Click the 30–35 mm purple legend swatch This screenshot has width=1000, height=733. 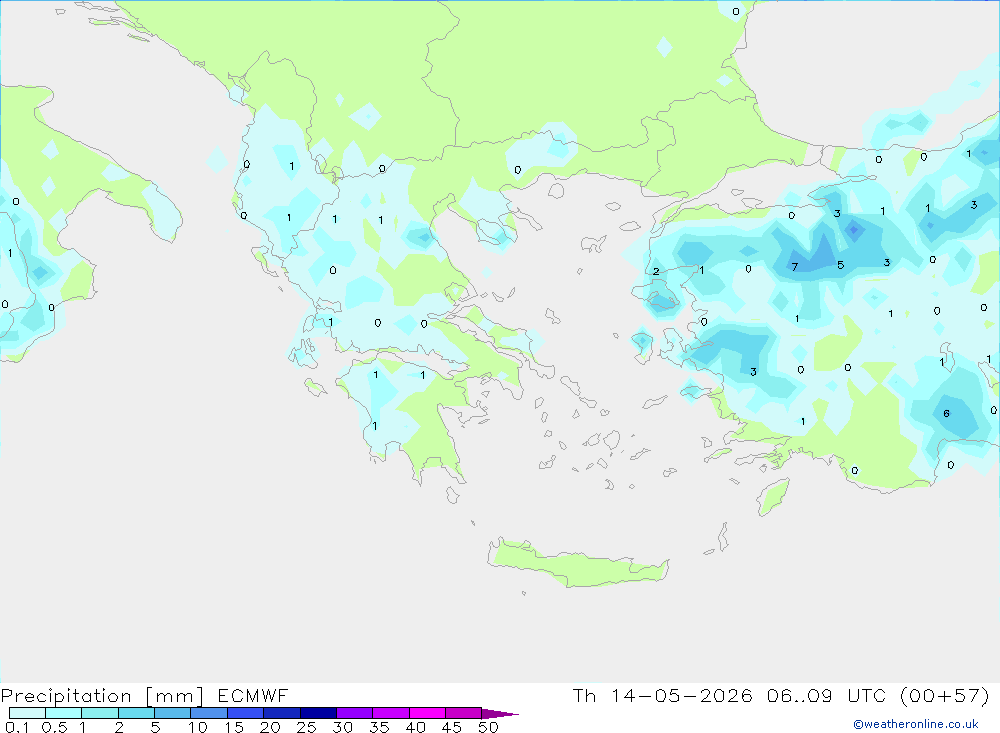355,713
